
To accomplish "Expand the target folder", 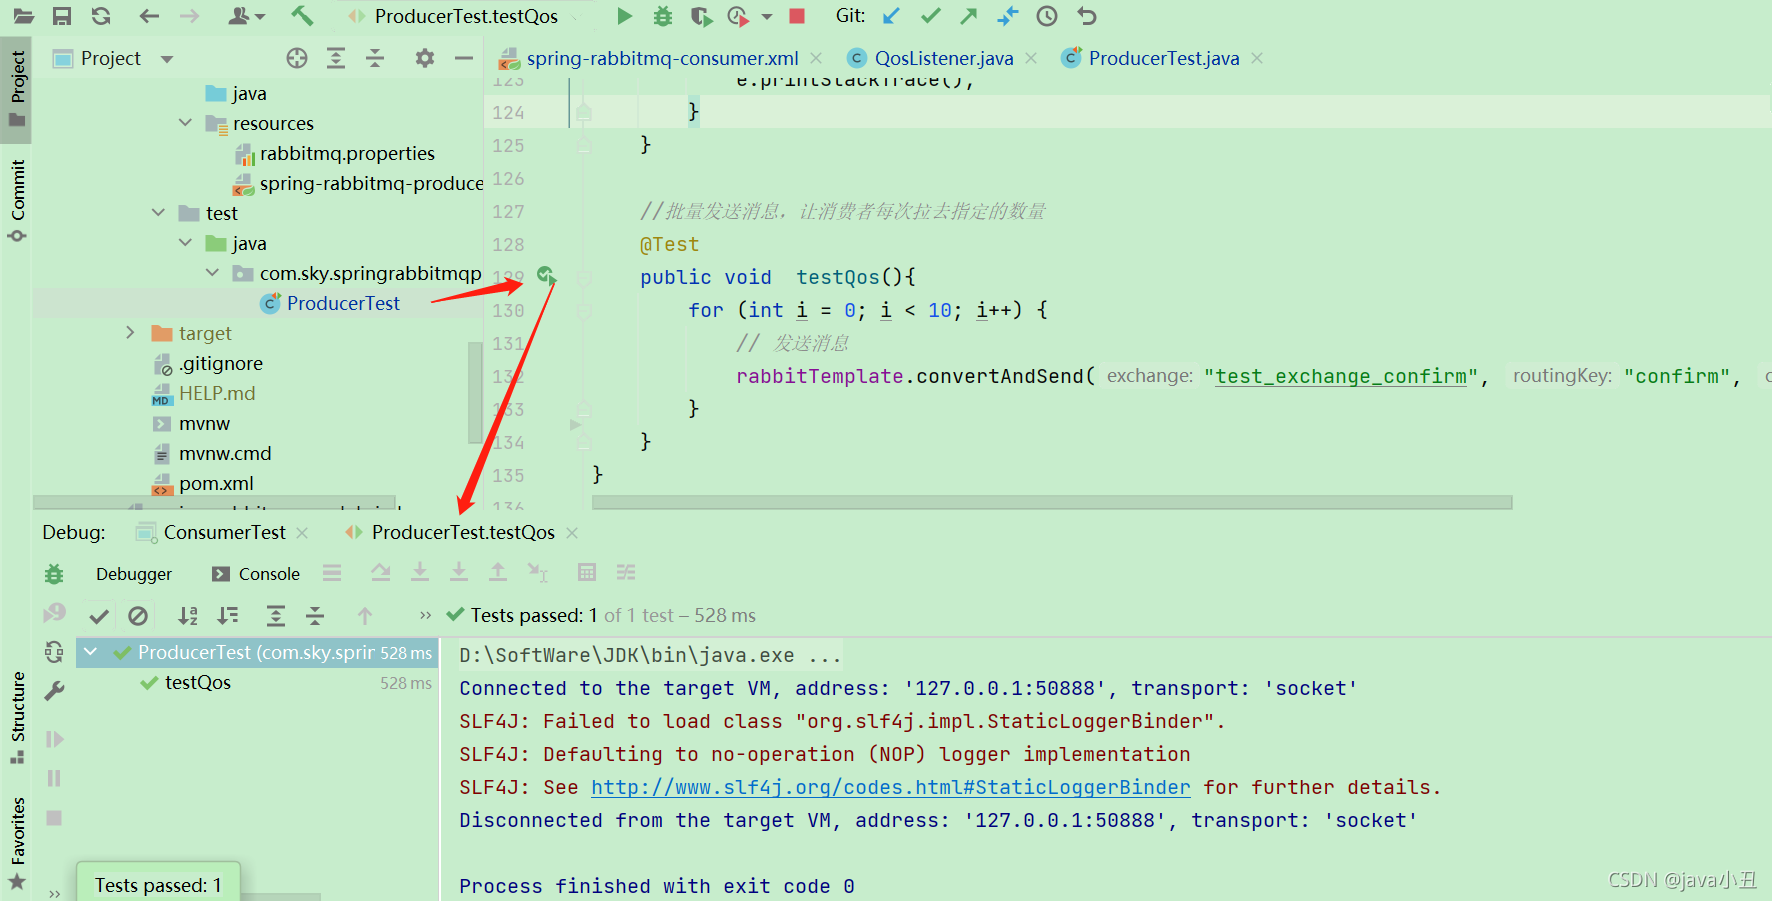I will coord(130,333).
